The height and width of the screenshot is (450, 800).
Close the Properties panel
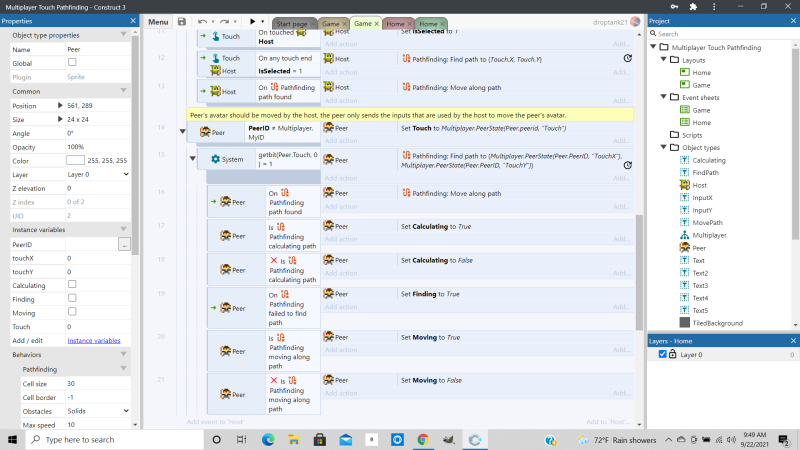[133, 21]
